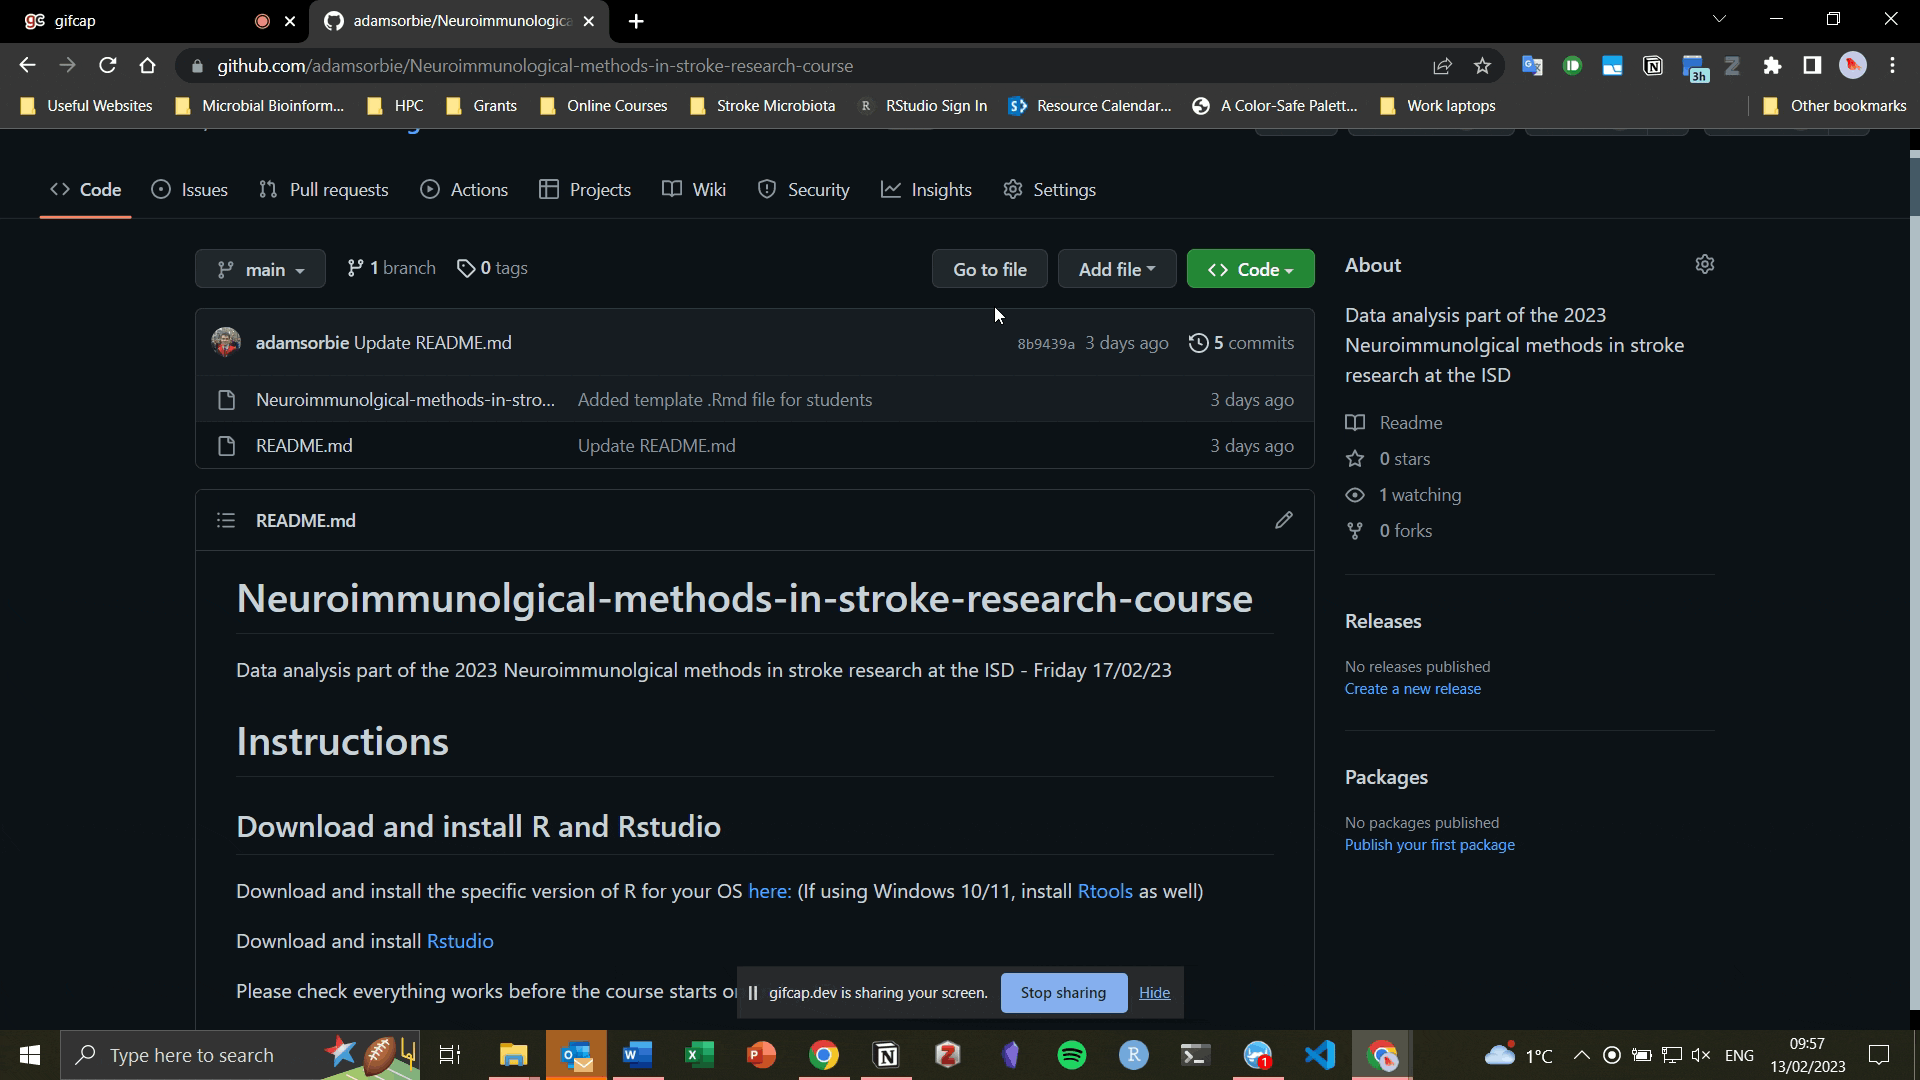The width and height of the screenshot is (1920, 1080).
Task: Reload the GitHub page
Action: (x=108, y=66)
